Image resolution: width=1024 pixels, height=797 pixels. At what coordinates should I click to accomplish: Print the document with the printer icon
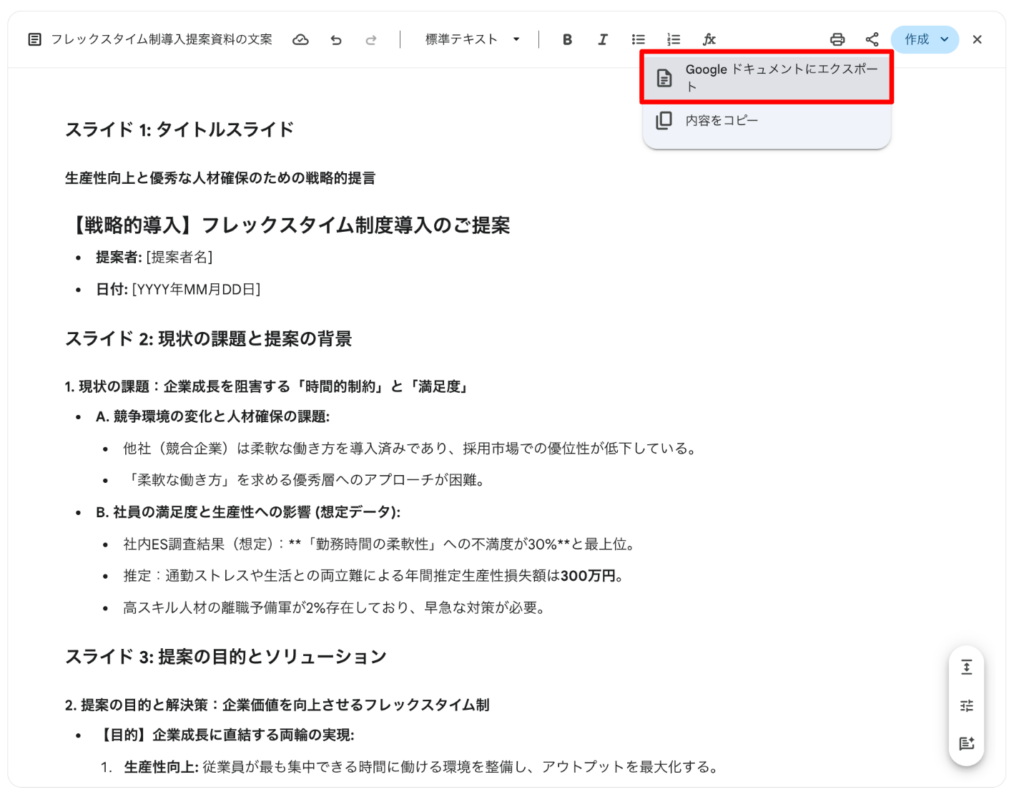837,40
